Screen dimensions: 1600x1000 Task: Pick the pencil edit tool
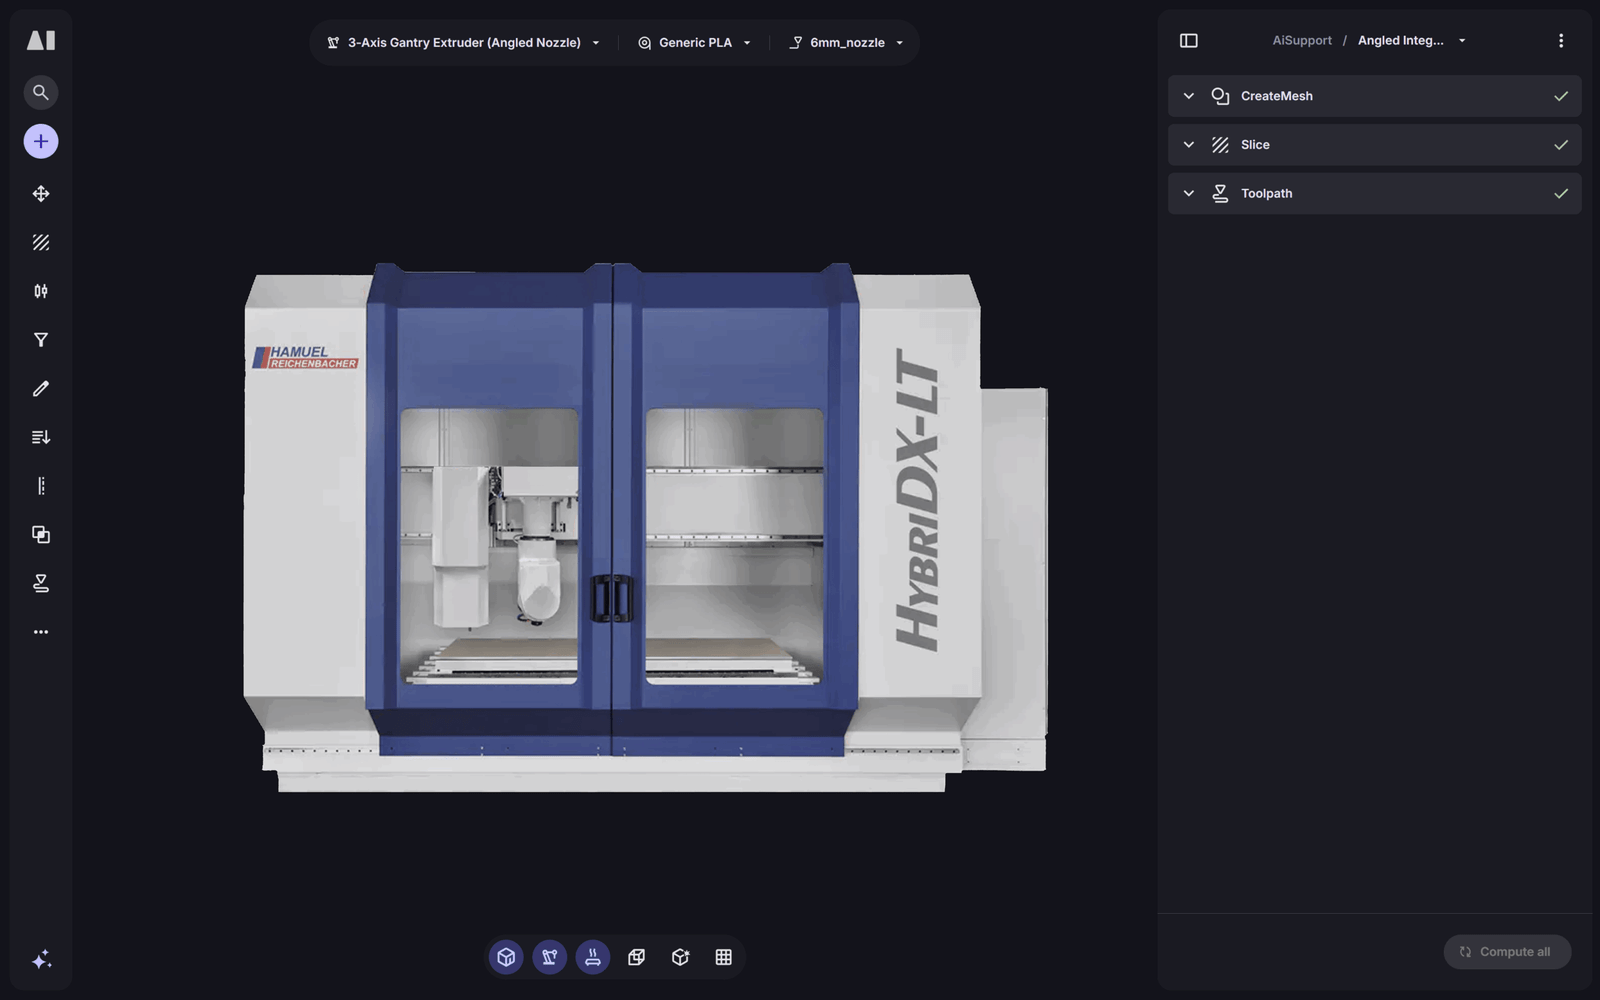coord(40,388)
